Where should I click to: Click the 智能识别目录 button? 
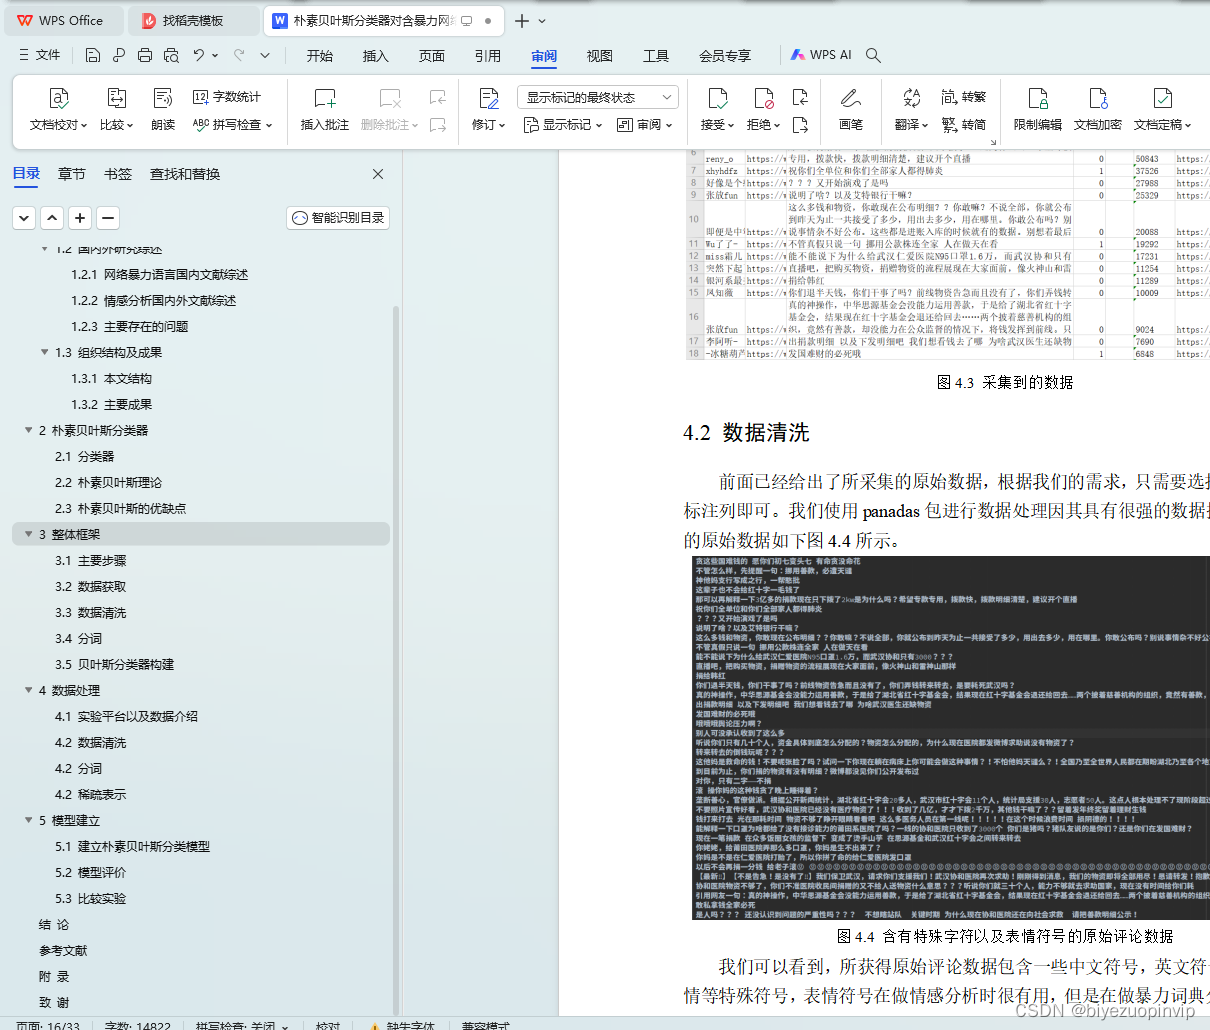coord(337,217)
